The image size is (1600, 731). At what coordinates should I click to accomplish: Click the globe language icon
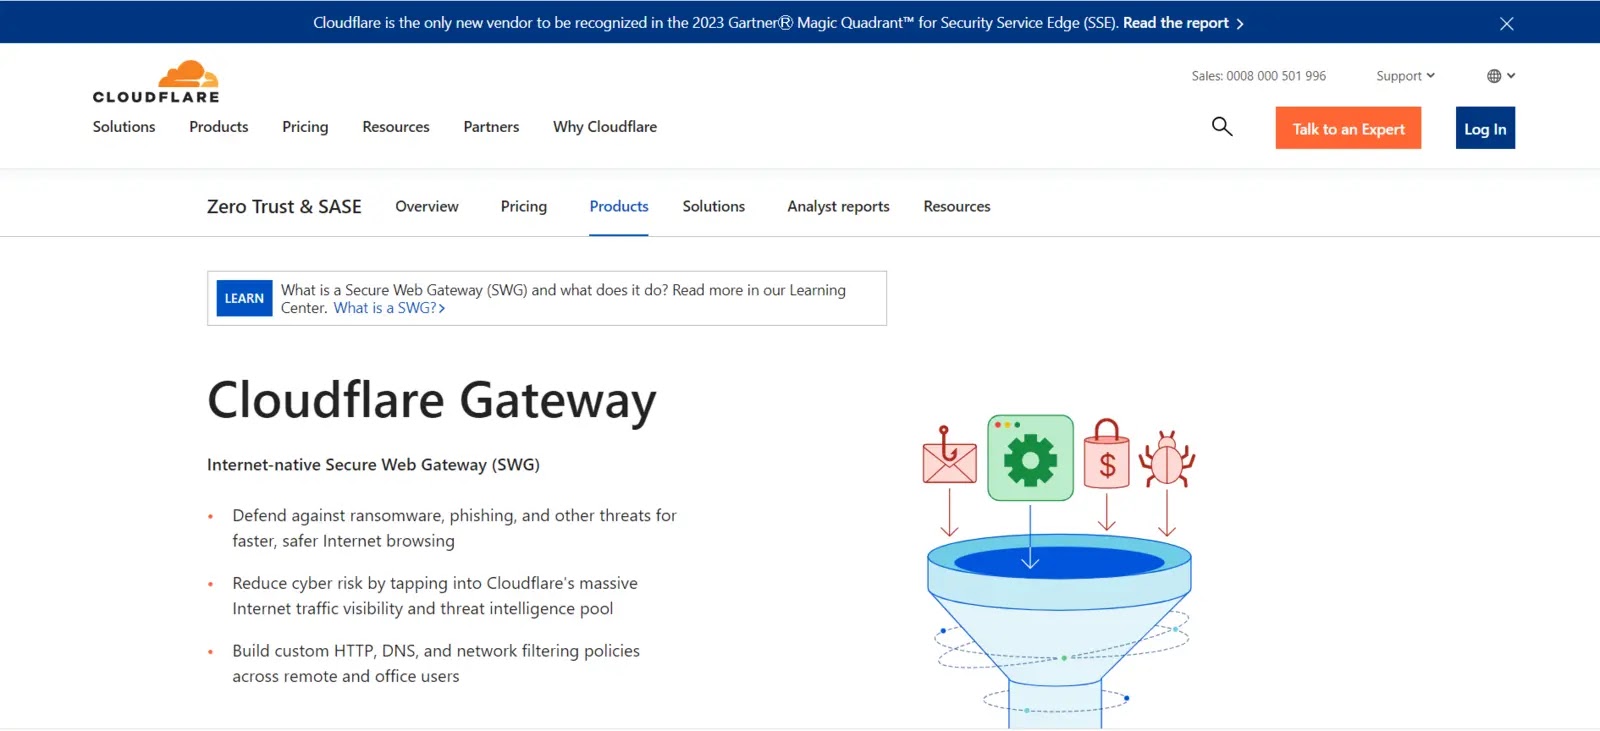[1494, 76]
